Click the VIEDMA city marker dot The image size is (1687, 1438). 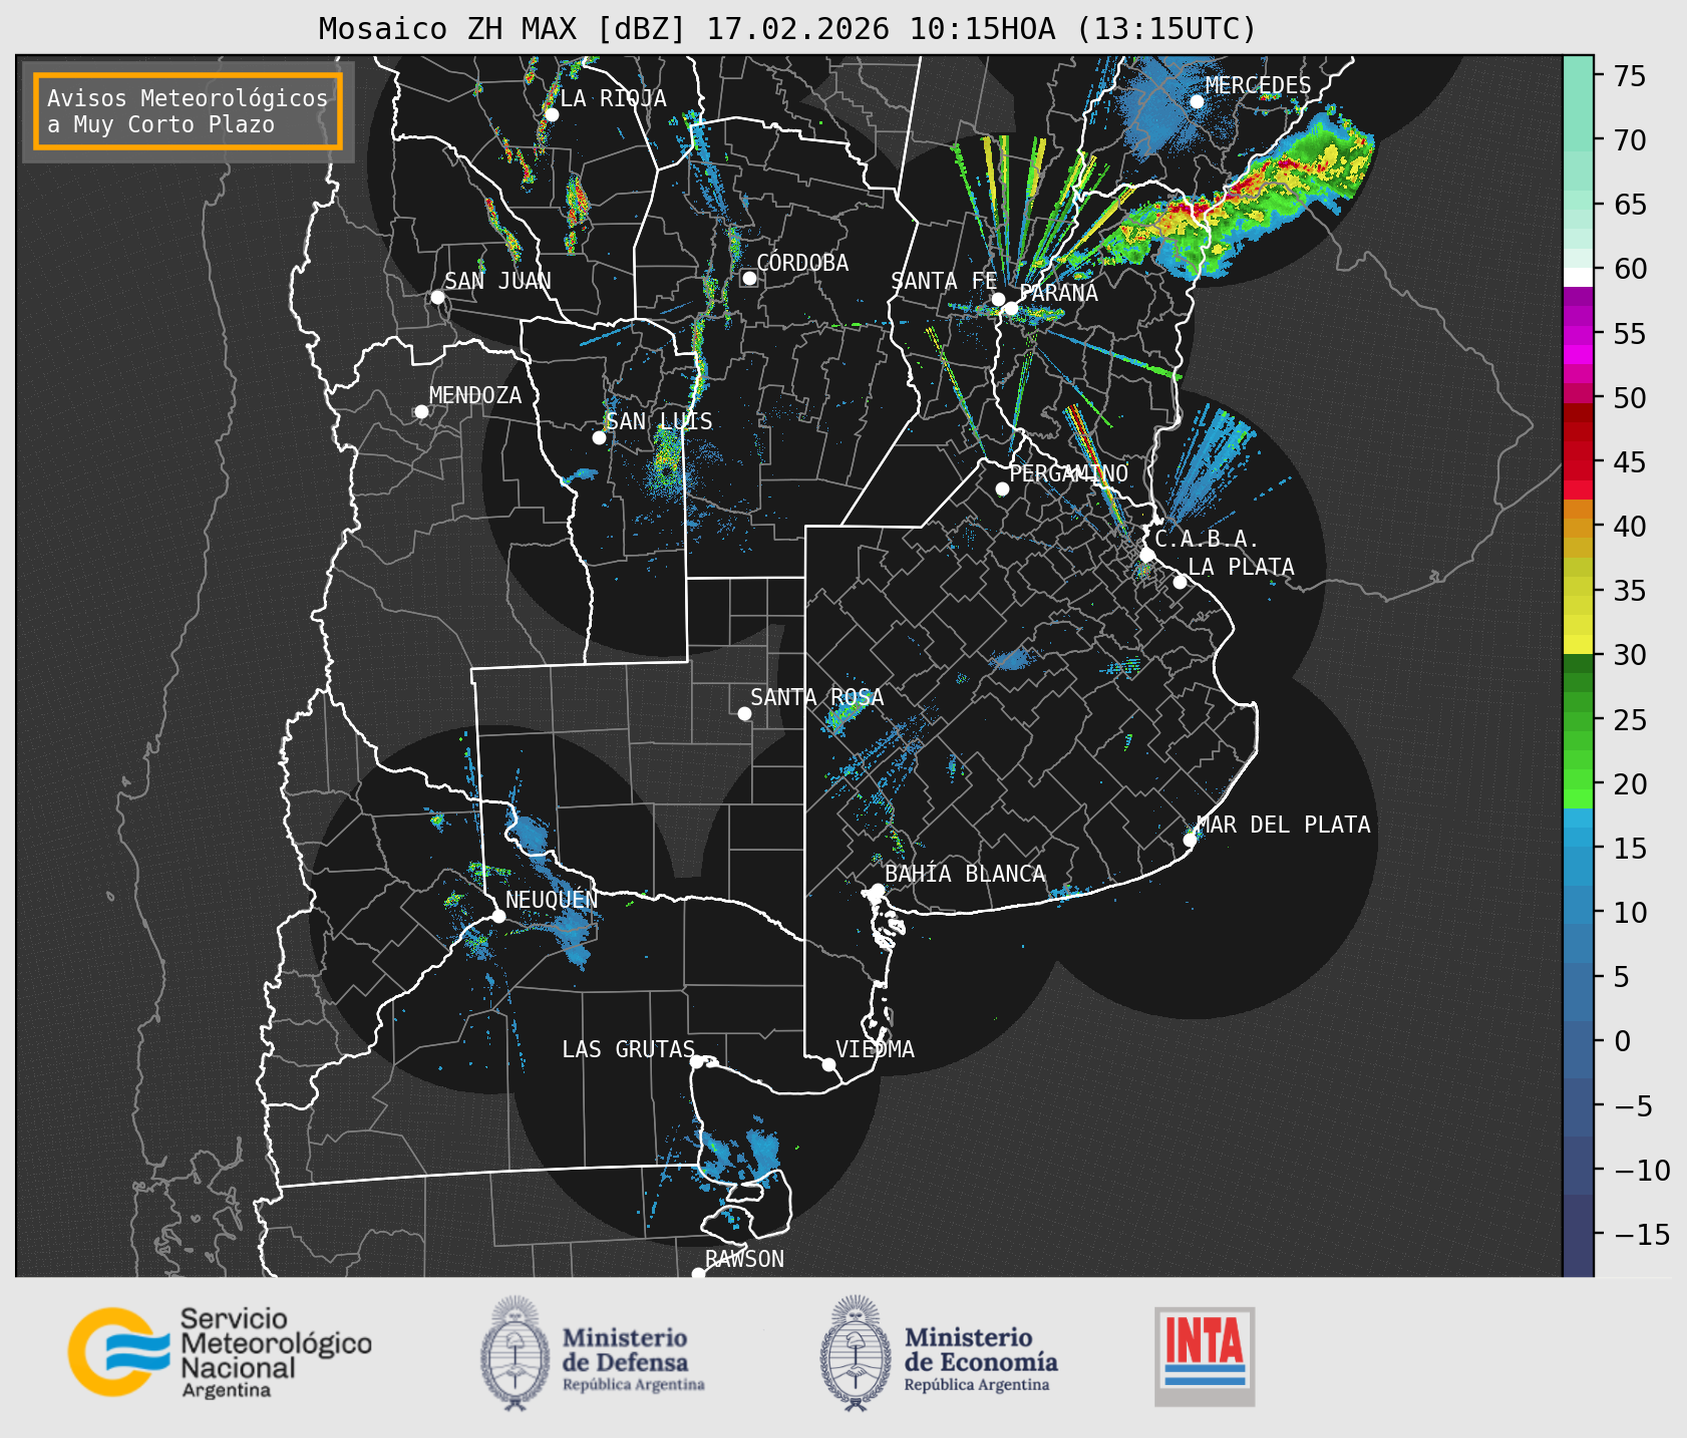click(828, 1064)
